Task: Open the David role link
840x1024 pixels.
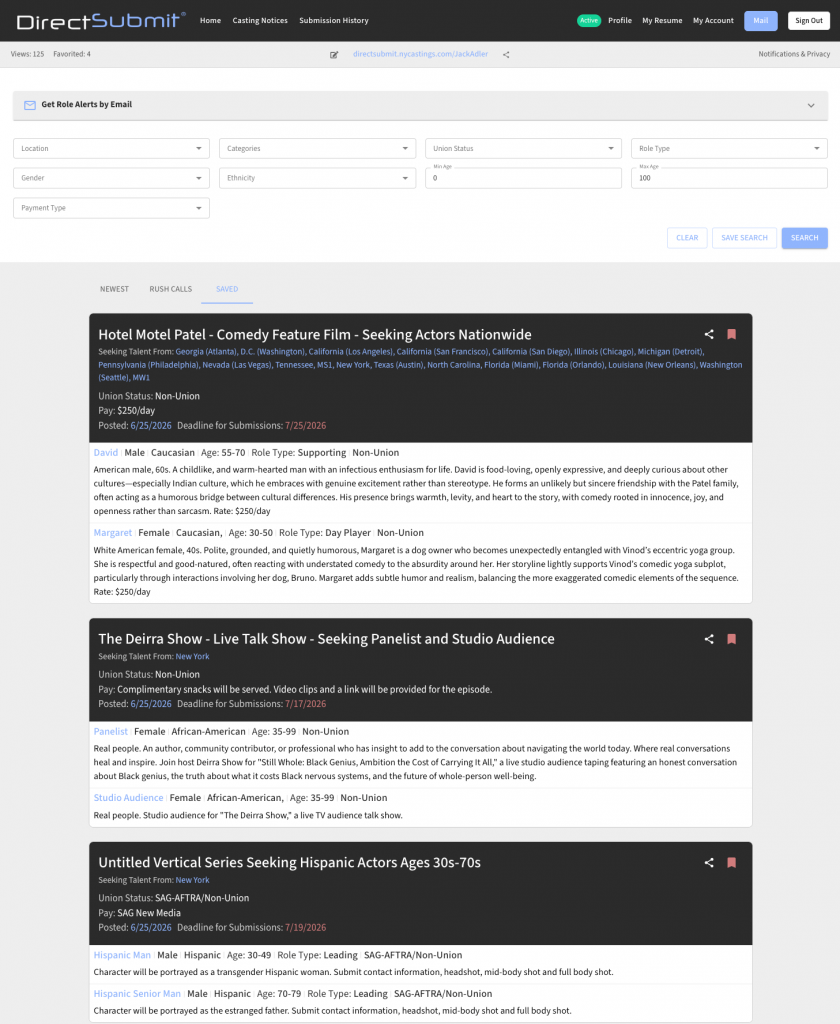Action: point(106,453)
